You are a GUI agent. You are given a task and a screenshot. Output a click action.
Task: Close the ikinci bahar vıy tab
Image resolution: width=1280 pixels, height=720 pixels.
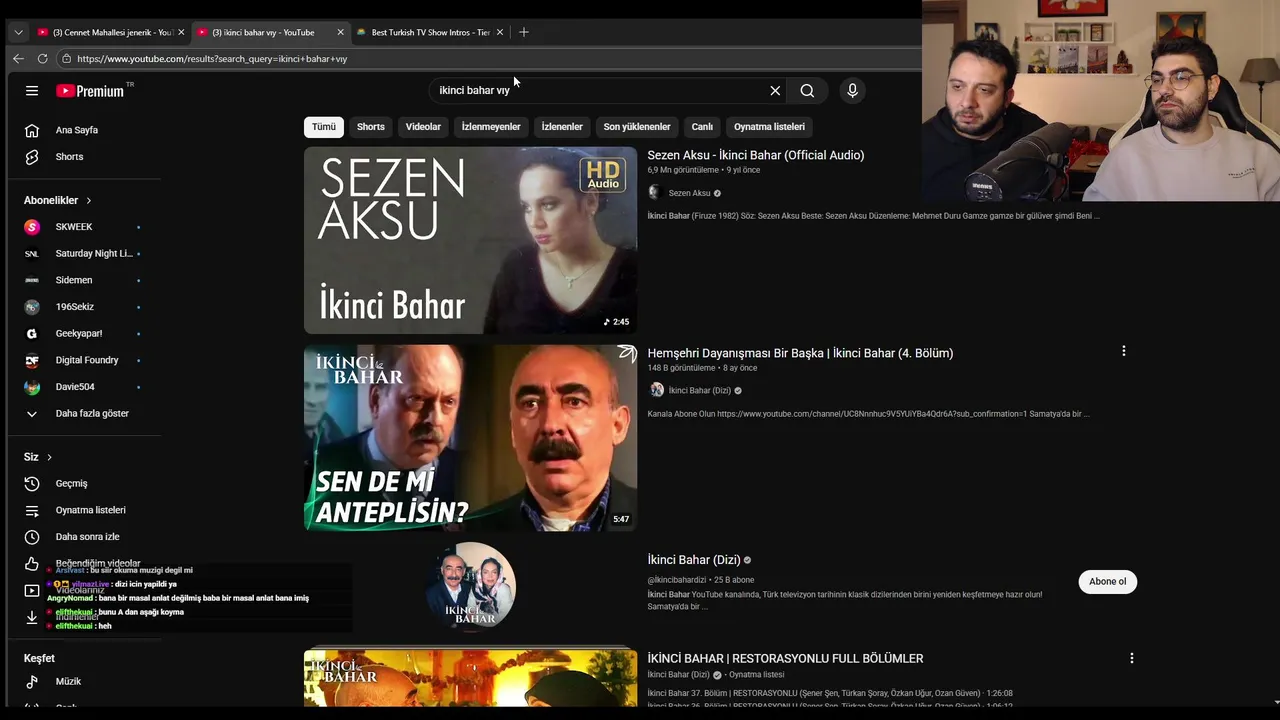[x=340, y=32]
